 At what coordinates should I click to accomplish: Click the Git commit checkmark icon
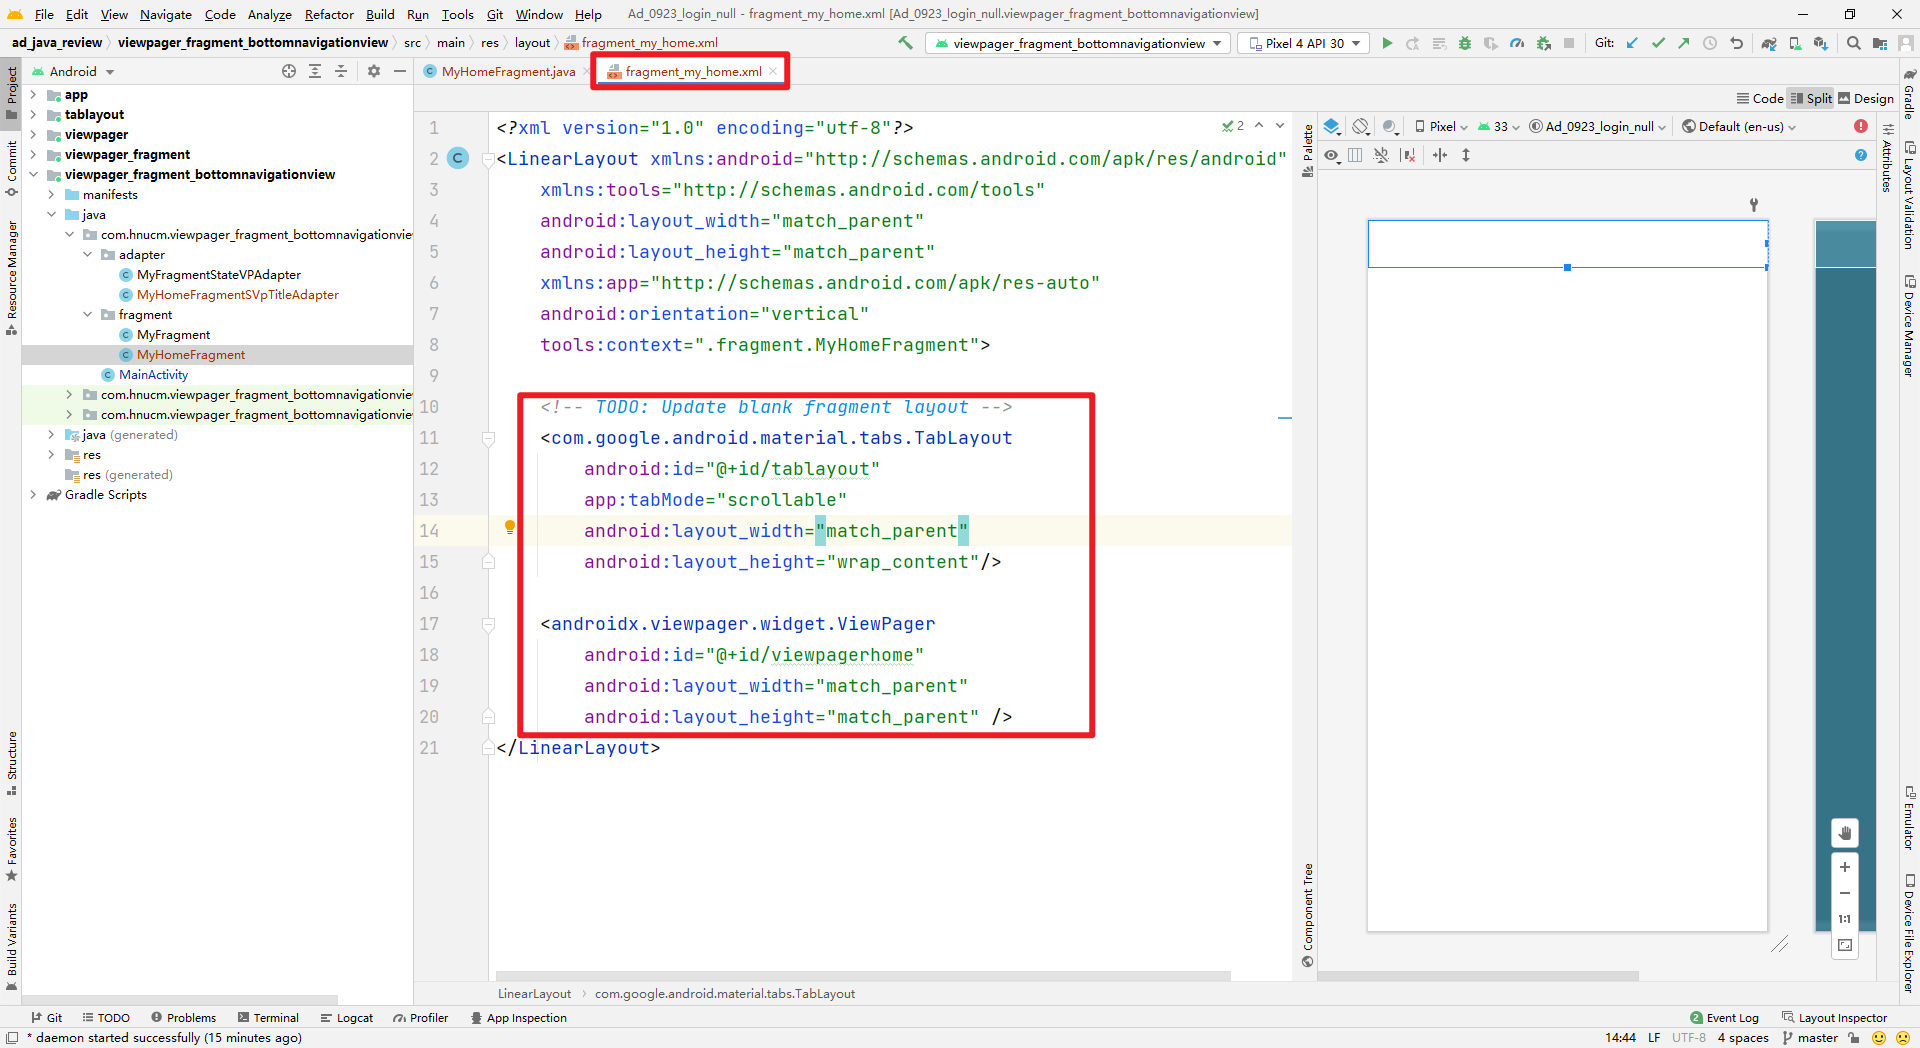pos(1658,43)
